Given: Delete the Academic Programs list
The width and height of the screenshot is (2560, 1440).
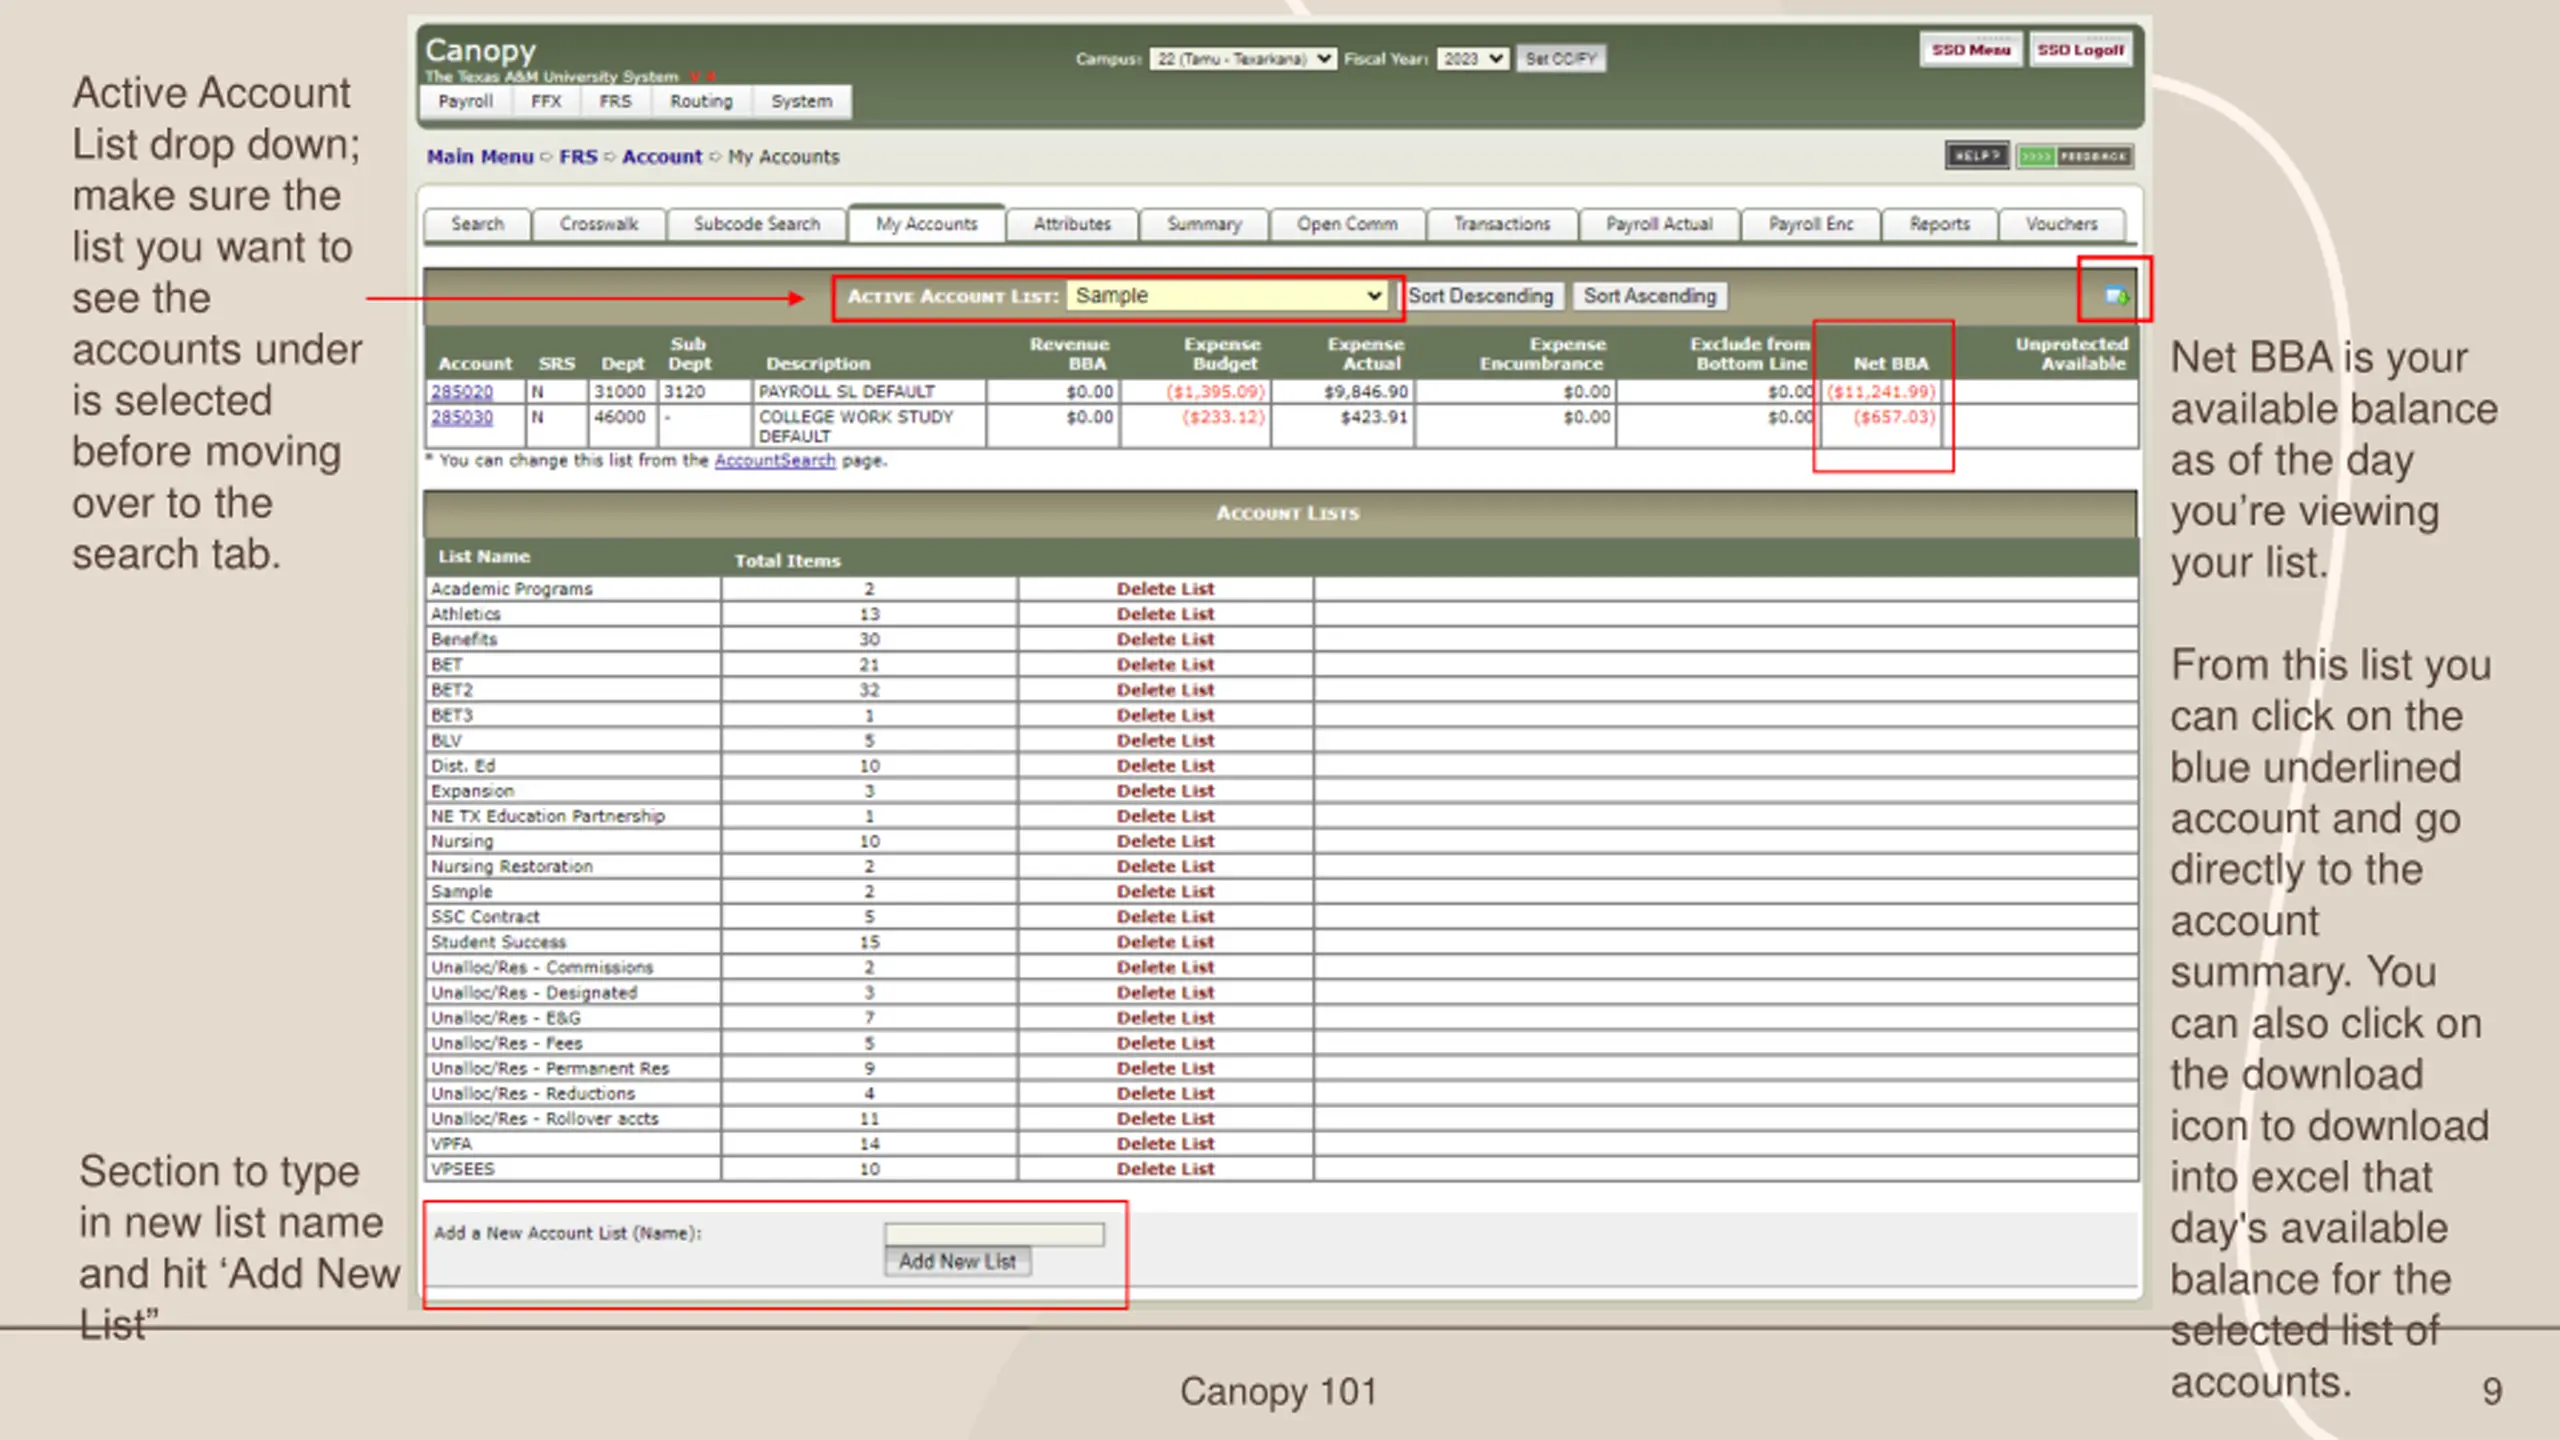Looking at the screenshot, I should click(x=1165, y=589).
